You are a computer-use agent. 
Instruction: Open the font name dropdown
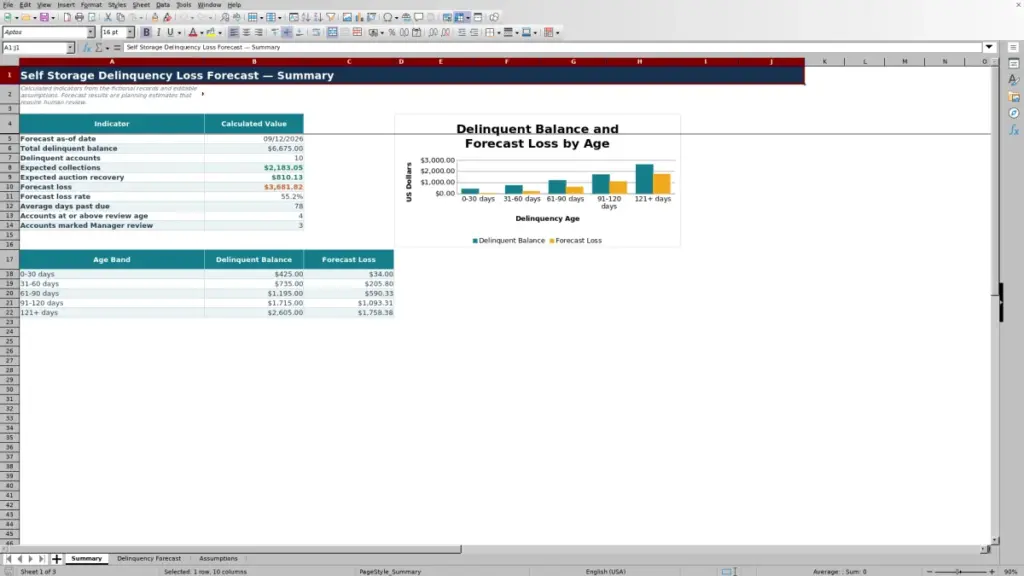pyautogui.click(x=91, y=32)
